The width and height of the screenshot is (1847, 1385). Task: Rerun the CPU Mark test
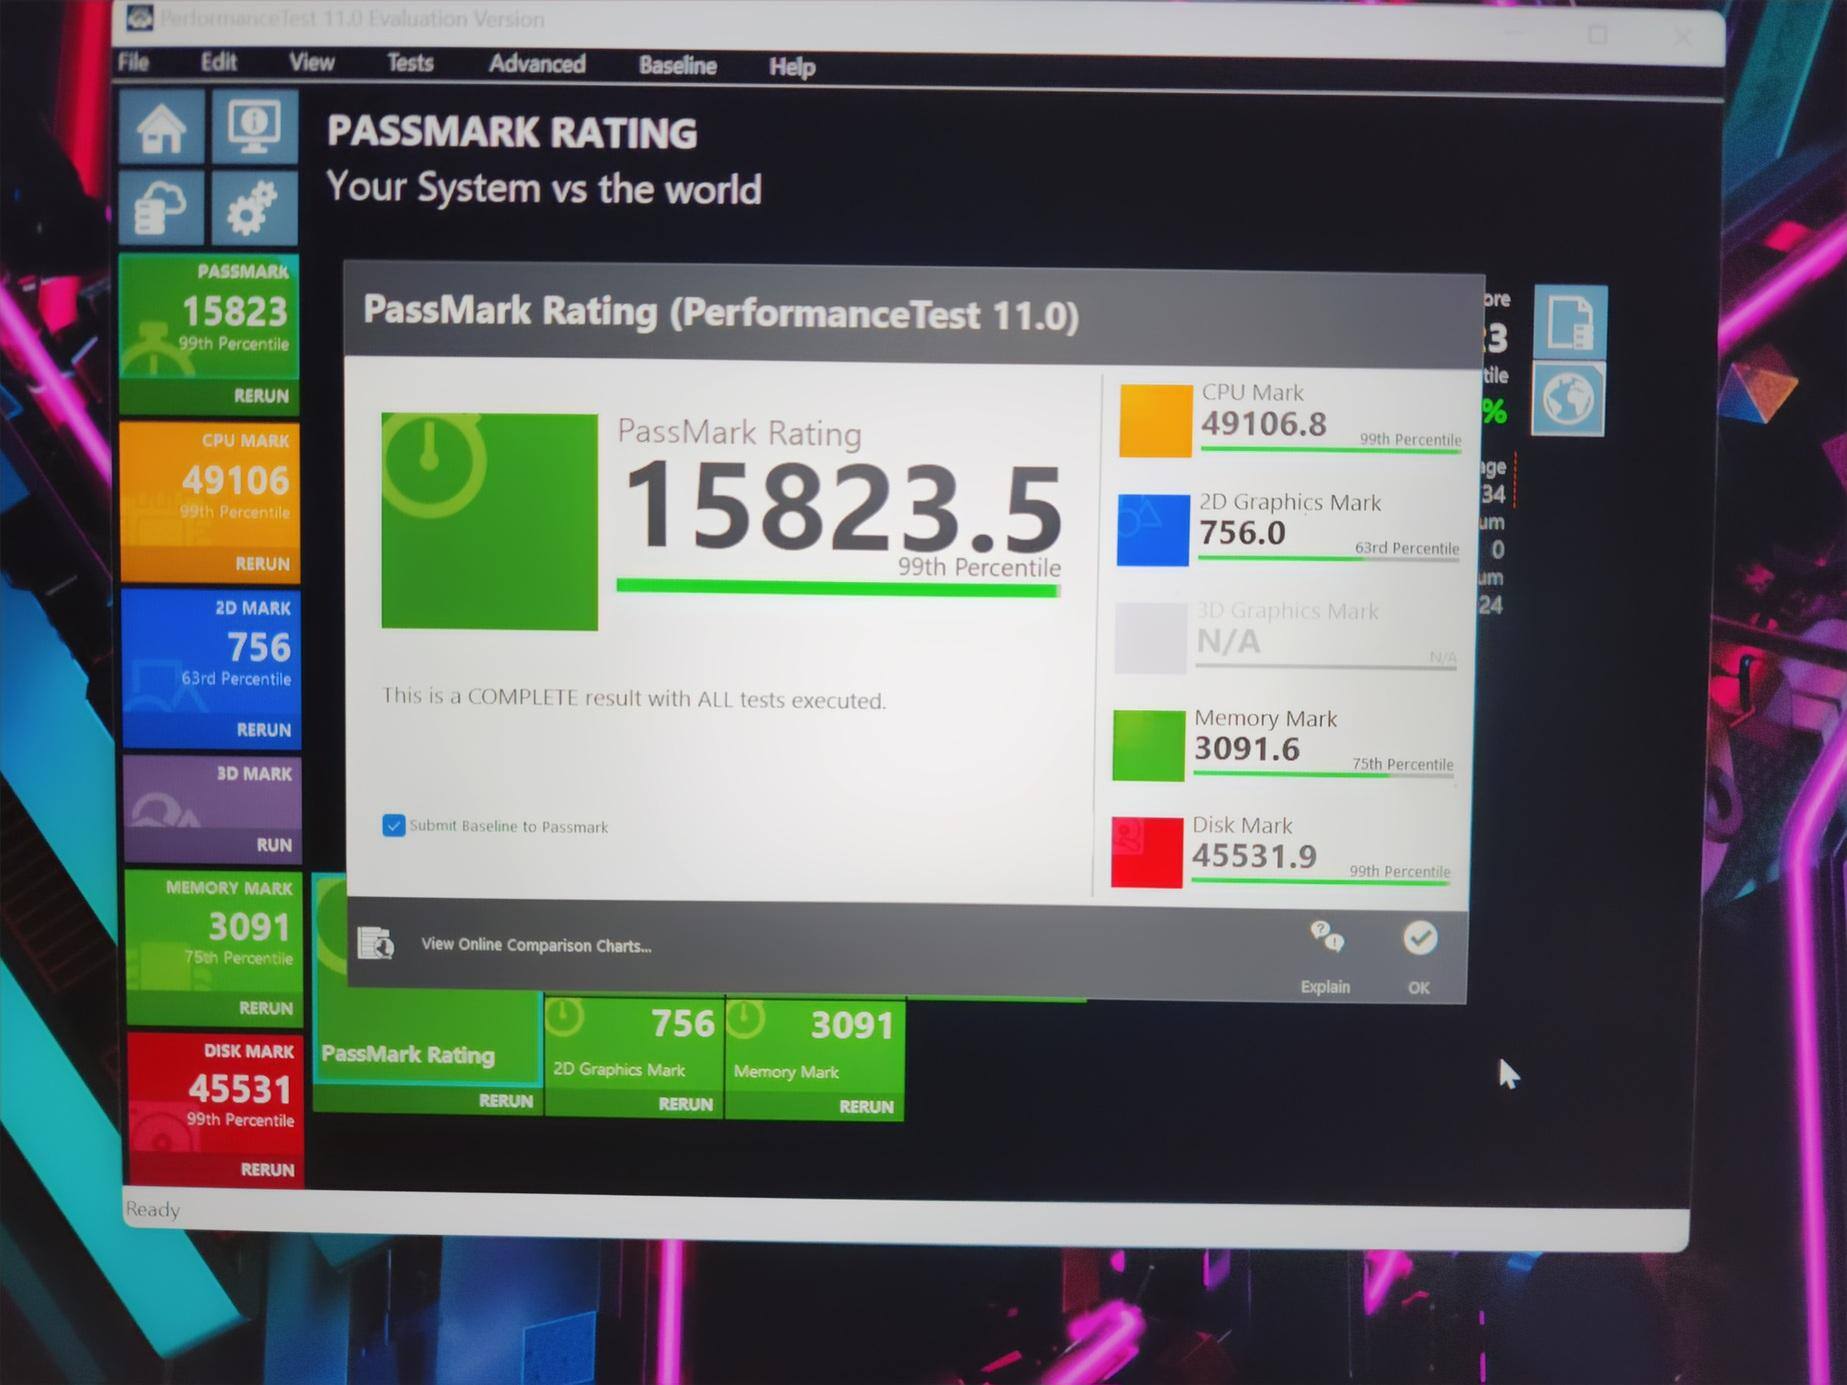pos(262,563)
